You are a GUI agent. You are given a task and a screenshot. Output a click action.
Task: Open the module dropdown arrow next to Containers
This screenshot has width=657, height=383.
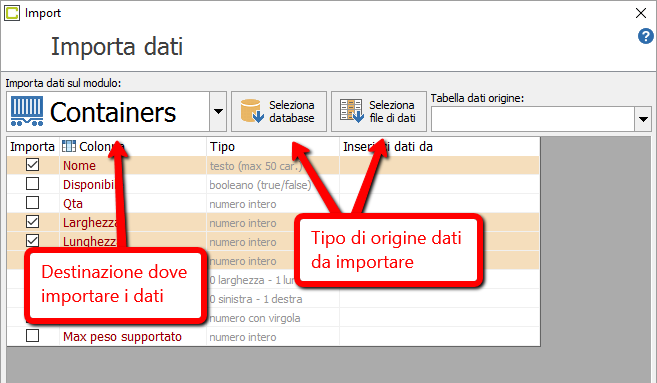[218, 111]
